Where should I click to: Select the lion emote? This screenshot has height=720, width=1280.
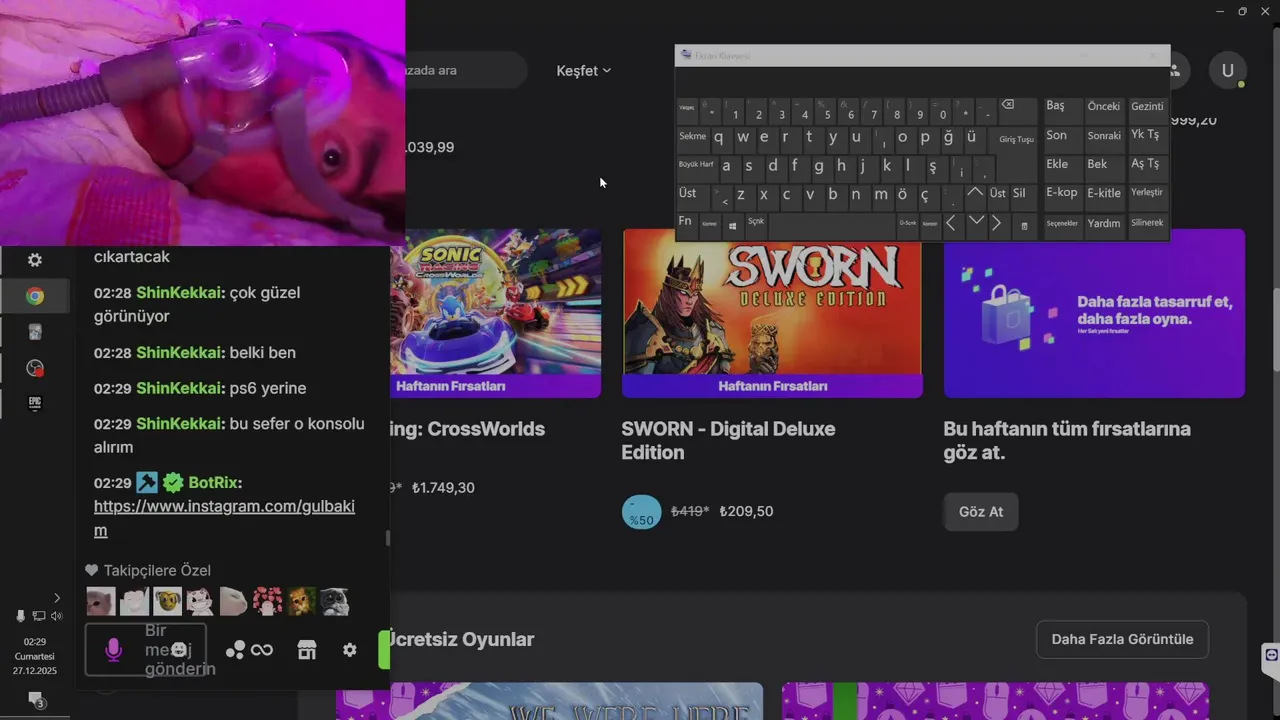point(301,601)
